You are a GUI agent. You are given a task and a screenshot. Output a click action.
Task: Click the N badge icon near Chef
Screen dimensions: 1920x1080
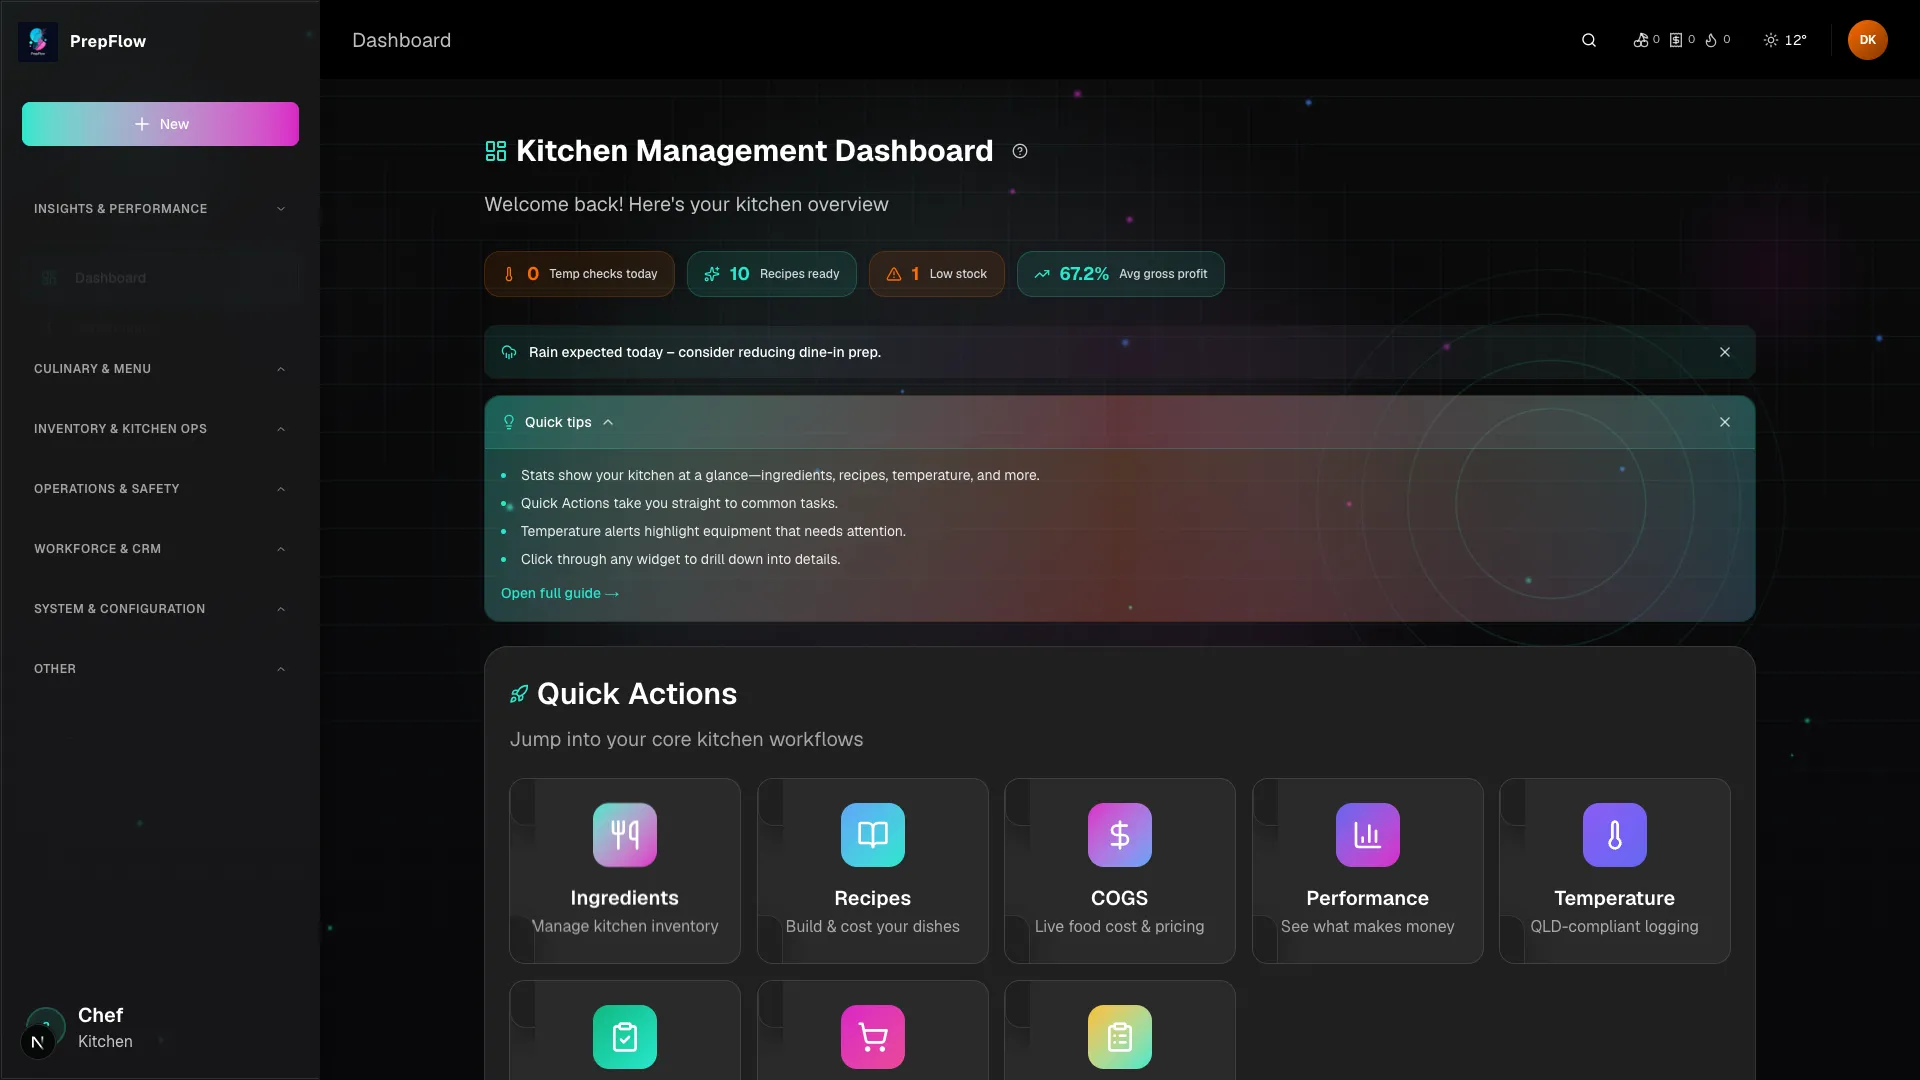pyautogui.click(x=38, y=1042)
